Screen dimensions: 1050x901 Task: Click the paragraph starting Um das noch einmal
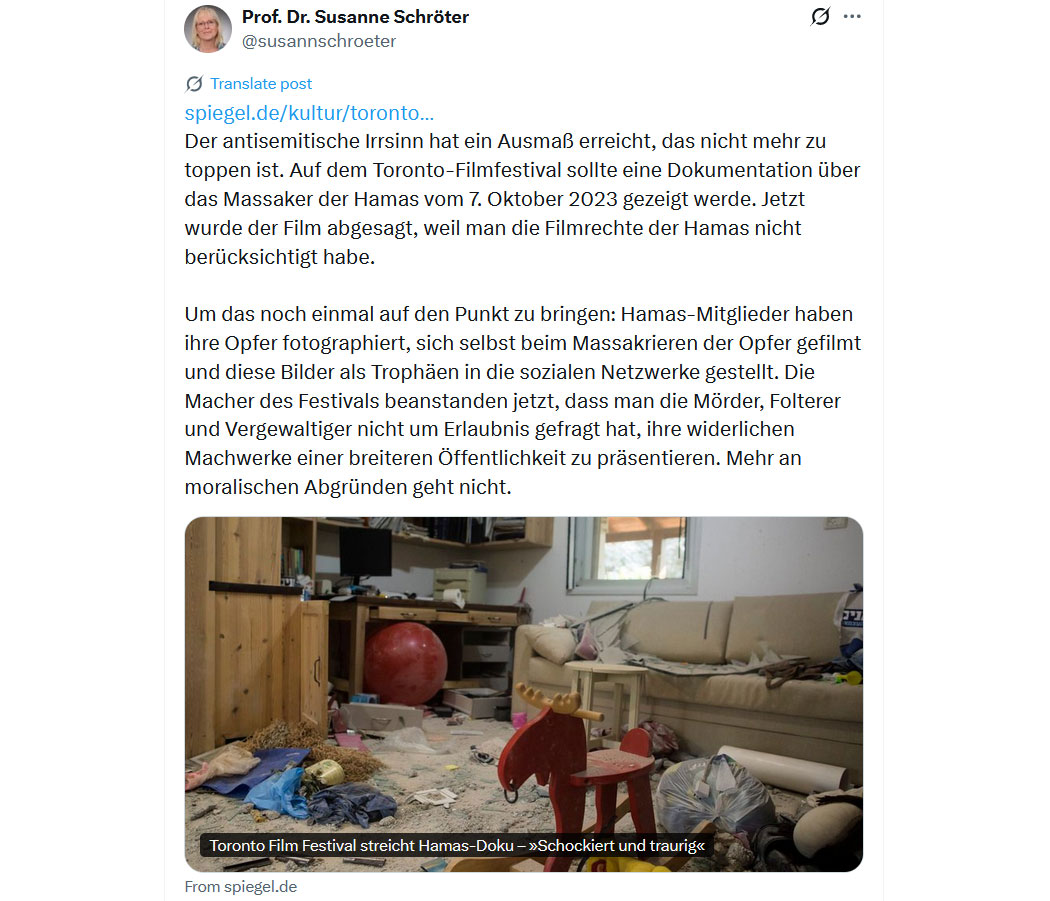point(522,401)
